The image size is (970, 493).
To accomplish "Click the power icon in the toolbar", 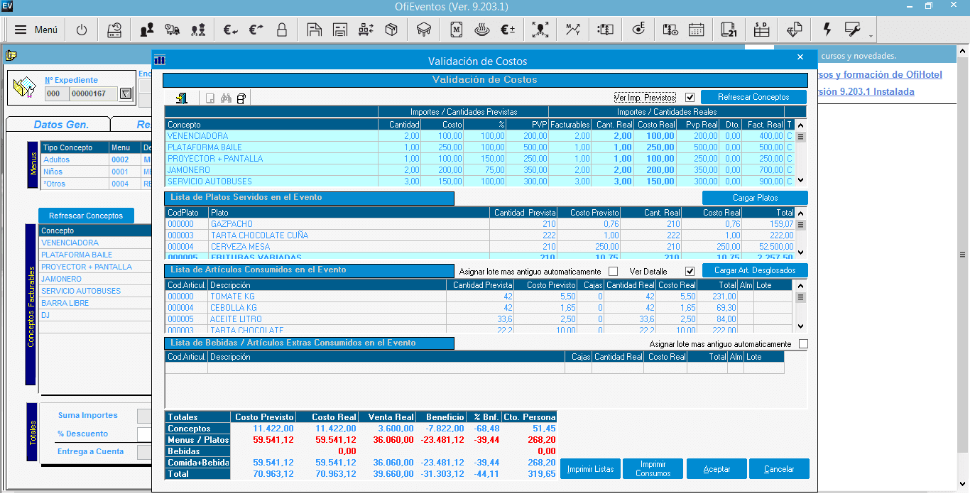I will tap(82, 30).
